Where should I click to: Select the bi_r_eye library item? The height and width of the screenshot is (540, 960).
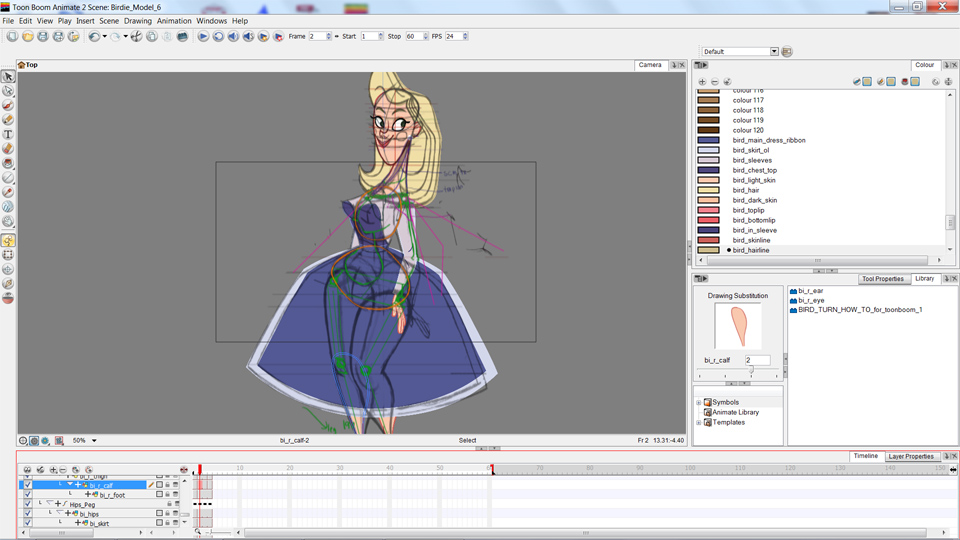[x=811, y=301]
